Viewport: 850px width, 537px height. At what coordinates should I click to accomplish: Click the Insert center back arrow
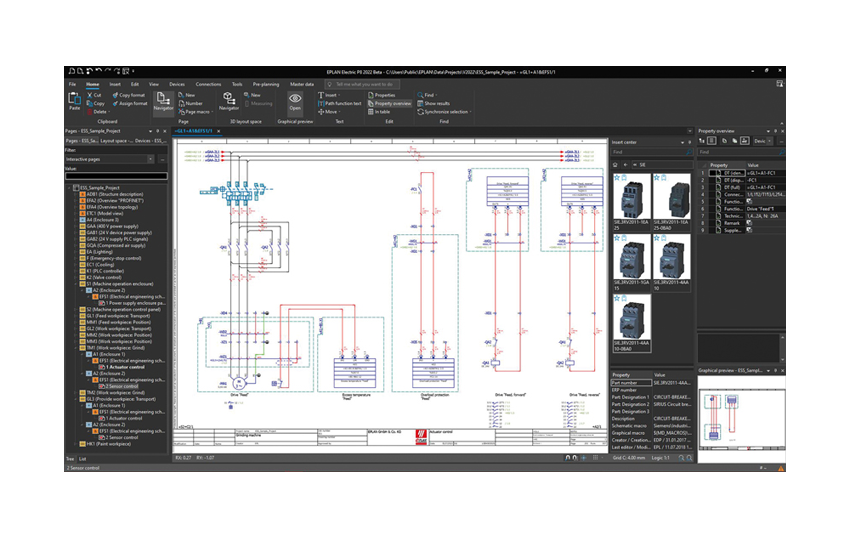click(625, 165)
